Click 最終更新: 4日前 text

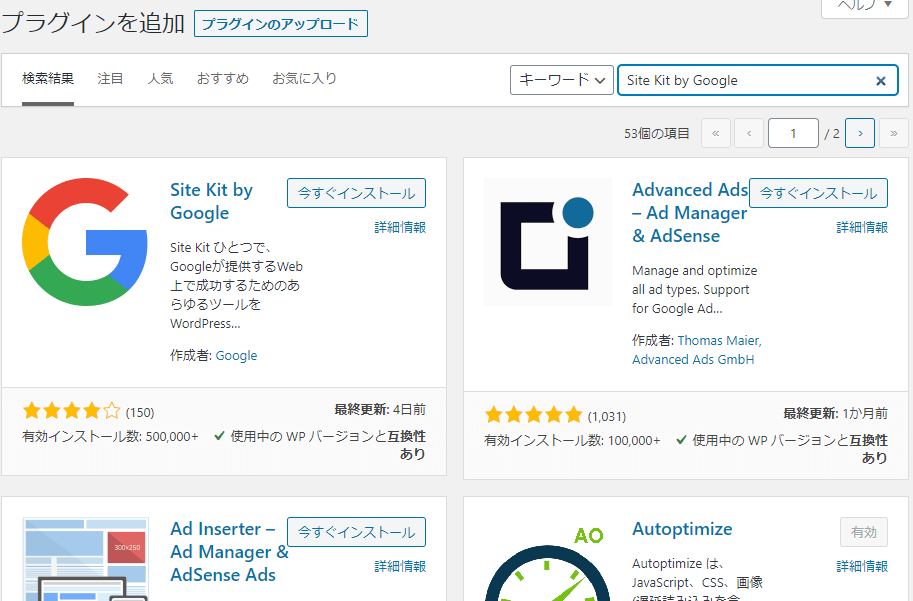pyautogui.click(x=380, y=409)
